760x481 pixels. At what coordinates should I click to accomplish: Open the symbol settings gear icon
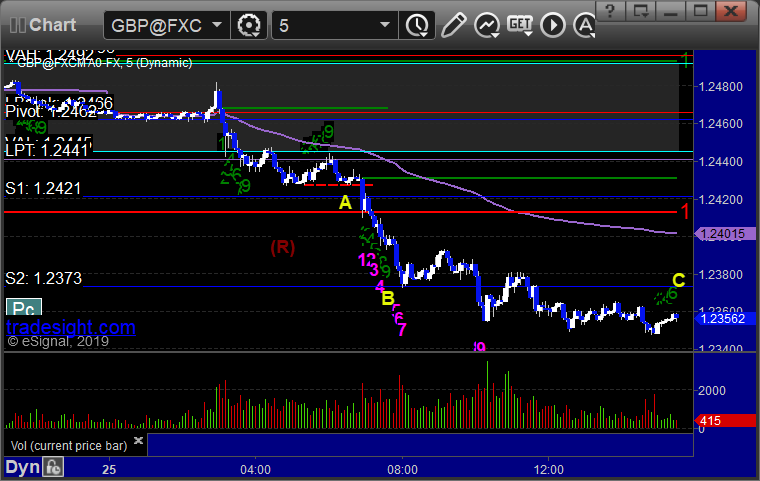click(x=249, y=25)
